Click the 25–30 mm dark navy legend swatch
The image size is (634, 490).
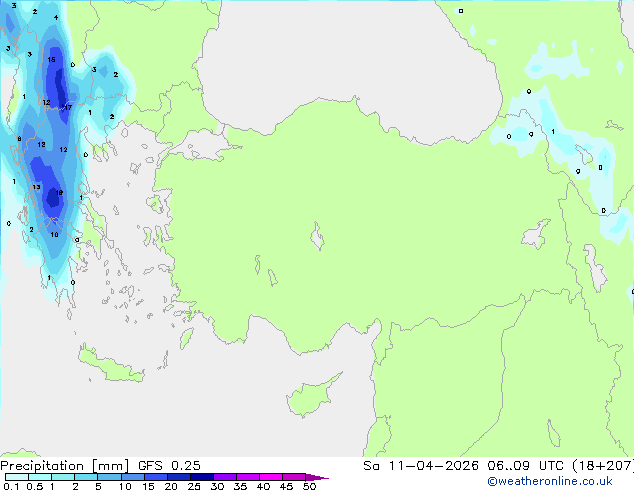point(202,477)
